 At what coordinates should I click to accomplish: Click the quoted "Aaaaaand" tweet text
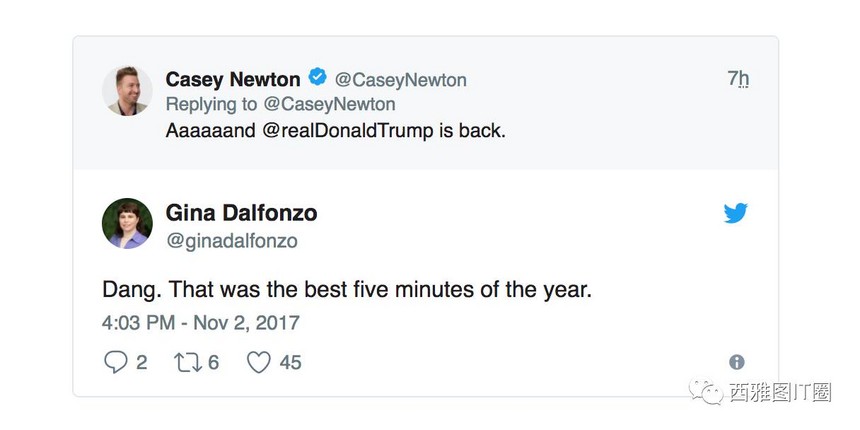tap(212, 131)
